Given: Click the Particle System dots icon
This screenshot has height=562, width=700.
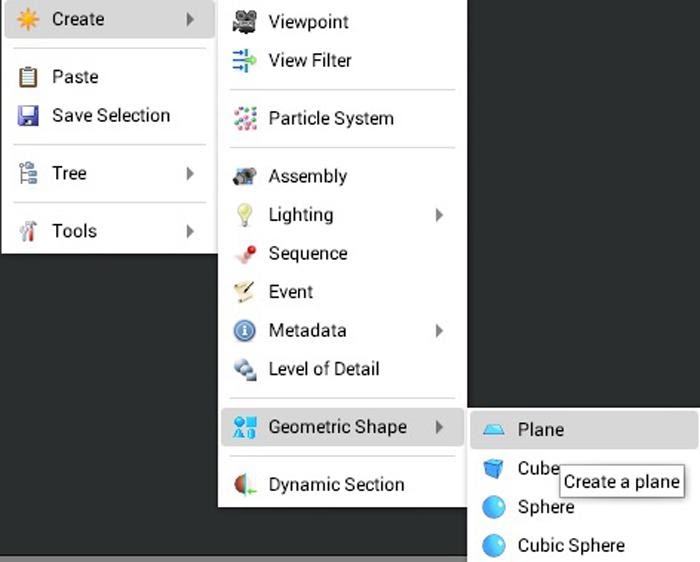Looking at the screenshot, I should [245, 118].
